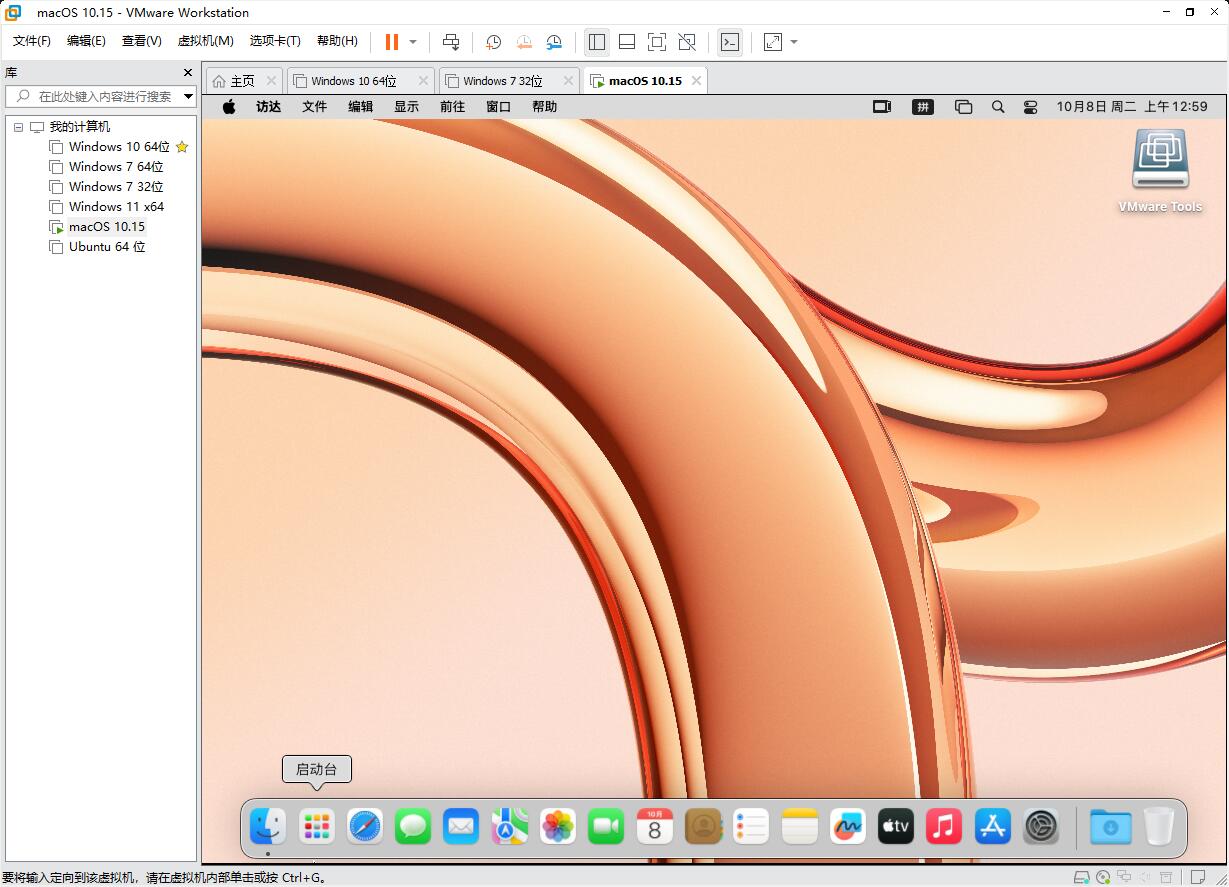Open System Preferences from the Dock
Screen dimensions: 1229x887
[1040, 826]
